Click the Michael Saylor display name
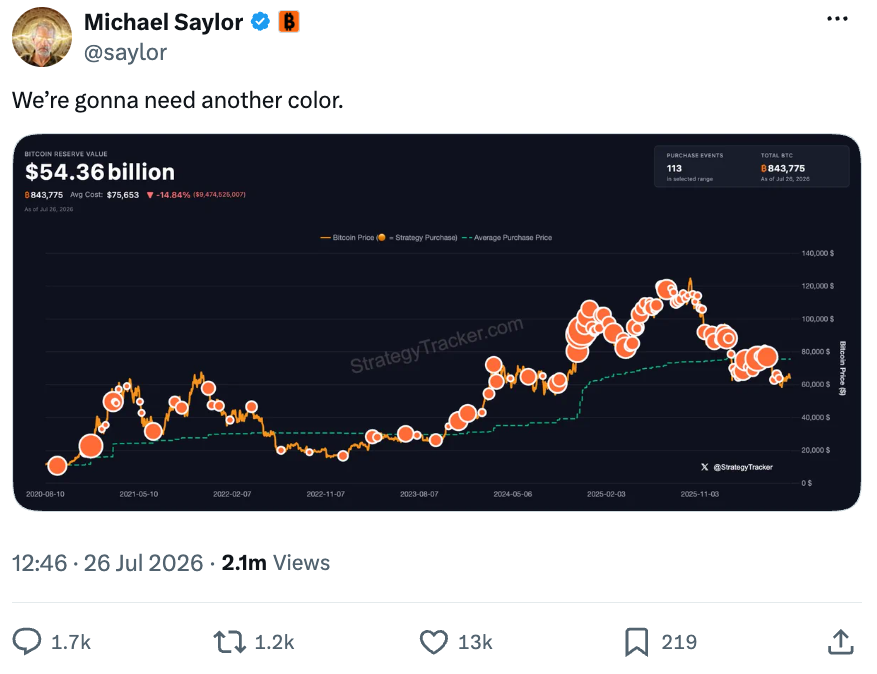This screenshot has height=674, width=877. pyautogui.click(x=163, y=22)
